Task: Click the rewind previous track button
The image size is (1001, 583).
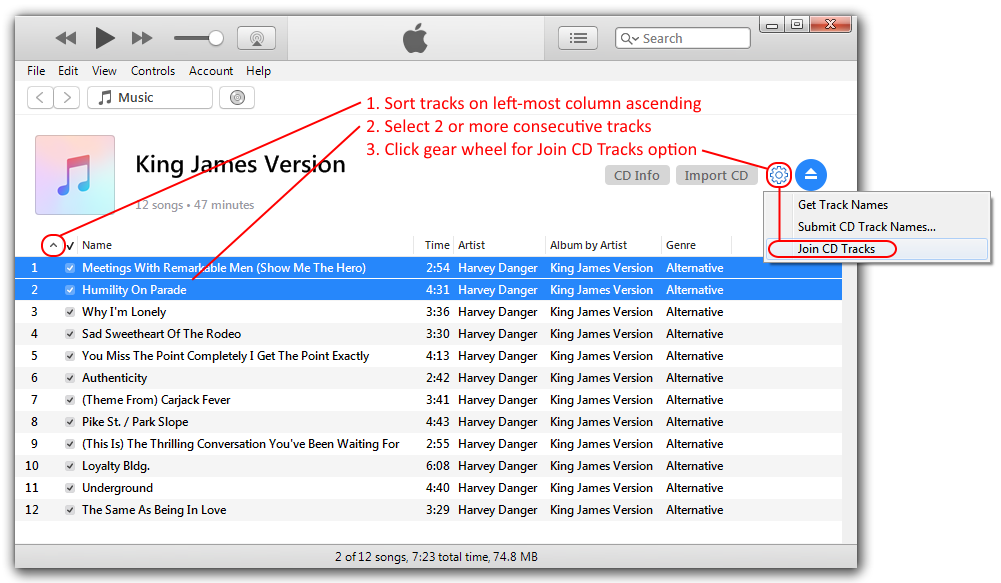Action: pos(66,38)
